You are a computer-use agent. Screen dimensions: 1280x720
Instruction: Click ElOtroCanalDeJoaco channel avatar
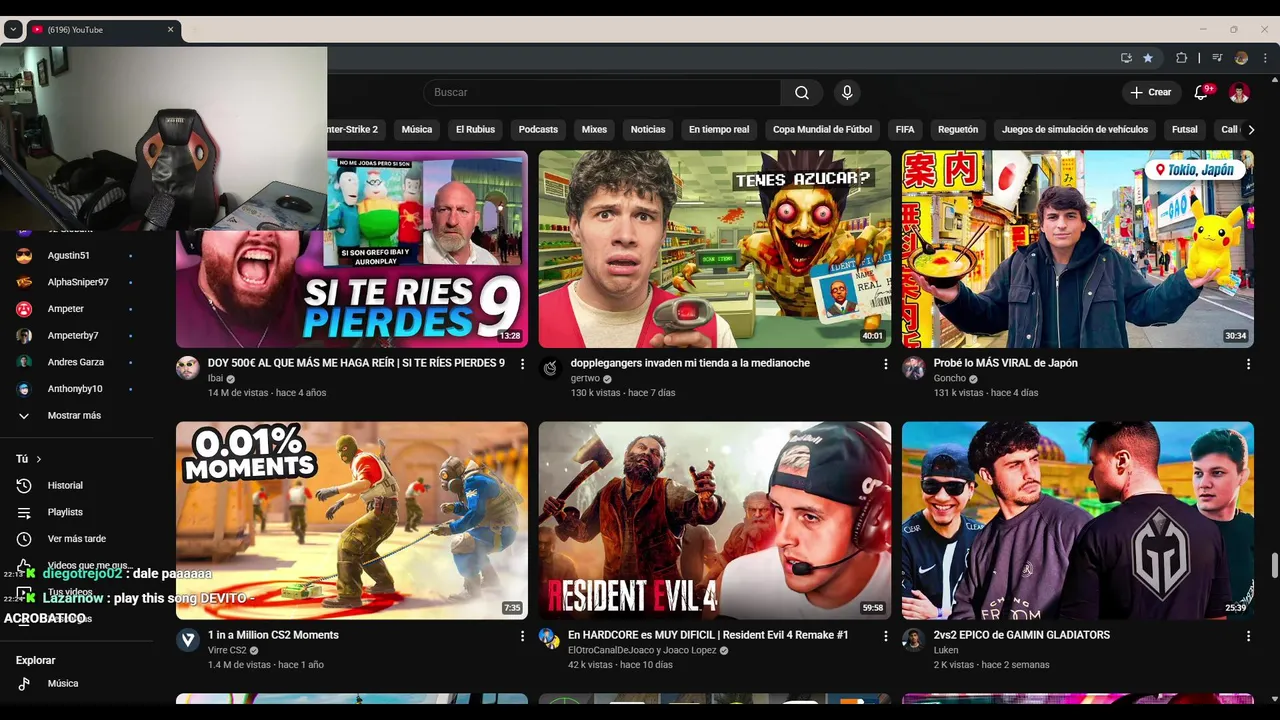point(550,640)
